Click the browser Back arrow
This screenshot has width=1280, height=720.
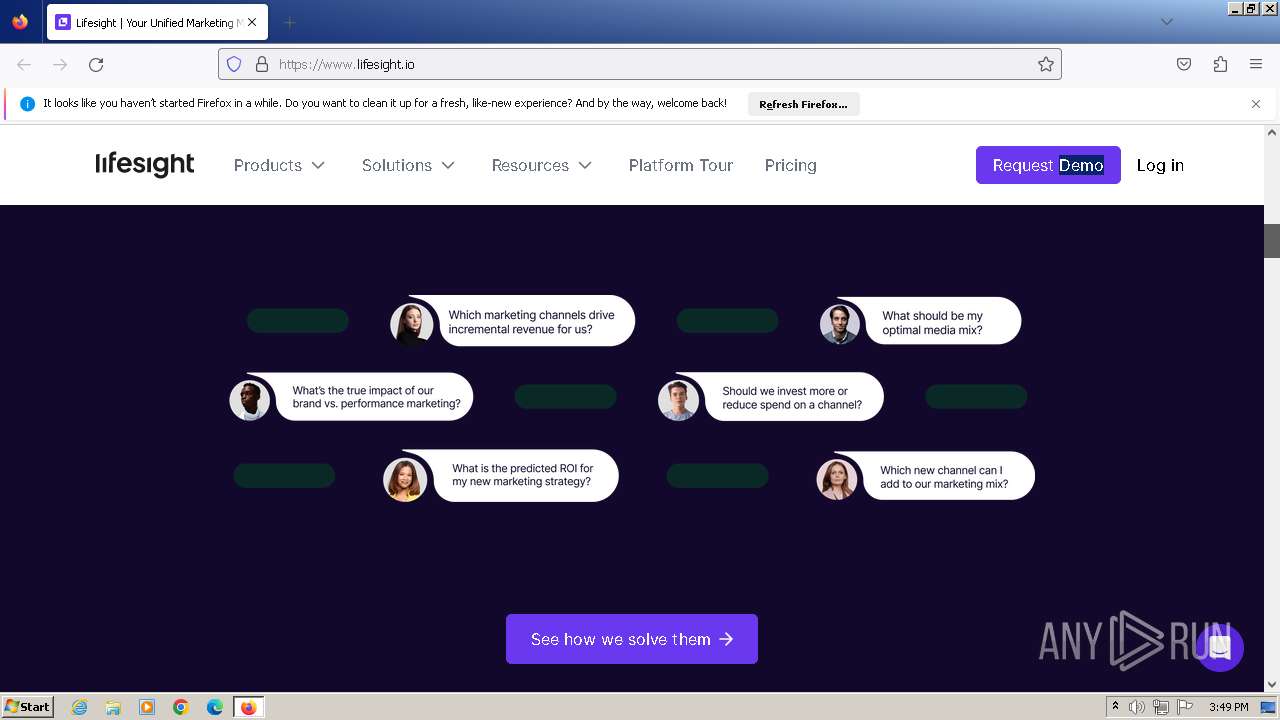(x=24, y=64)
